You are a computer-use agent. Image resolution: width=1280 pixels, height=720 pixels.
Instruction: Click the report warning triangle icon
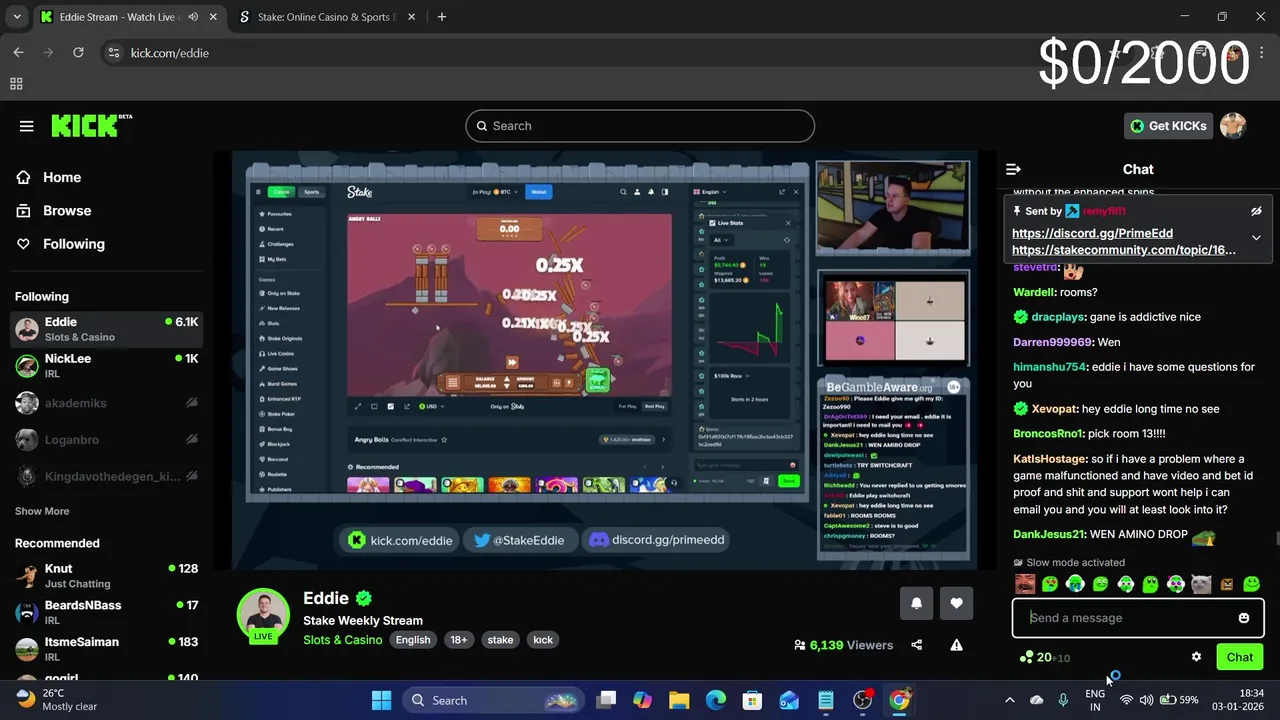coord(956,645)
